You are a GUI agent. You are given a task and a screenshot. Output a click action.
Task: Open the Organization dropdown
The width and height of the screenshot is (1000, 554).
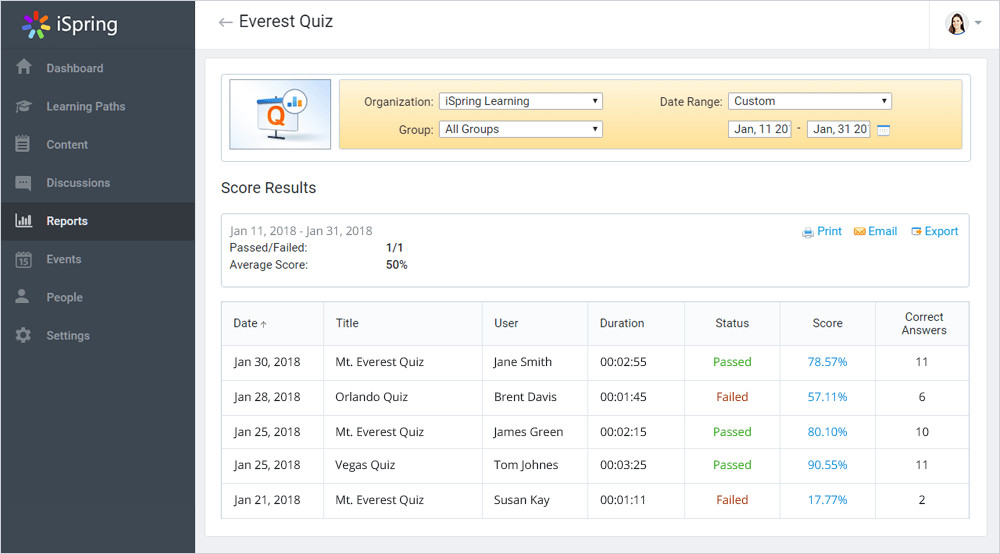520,101
